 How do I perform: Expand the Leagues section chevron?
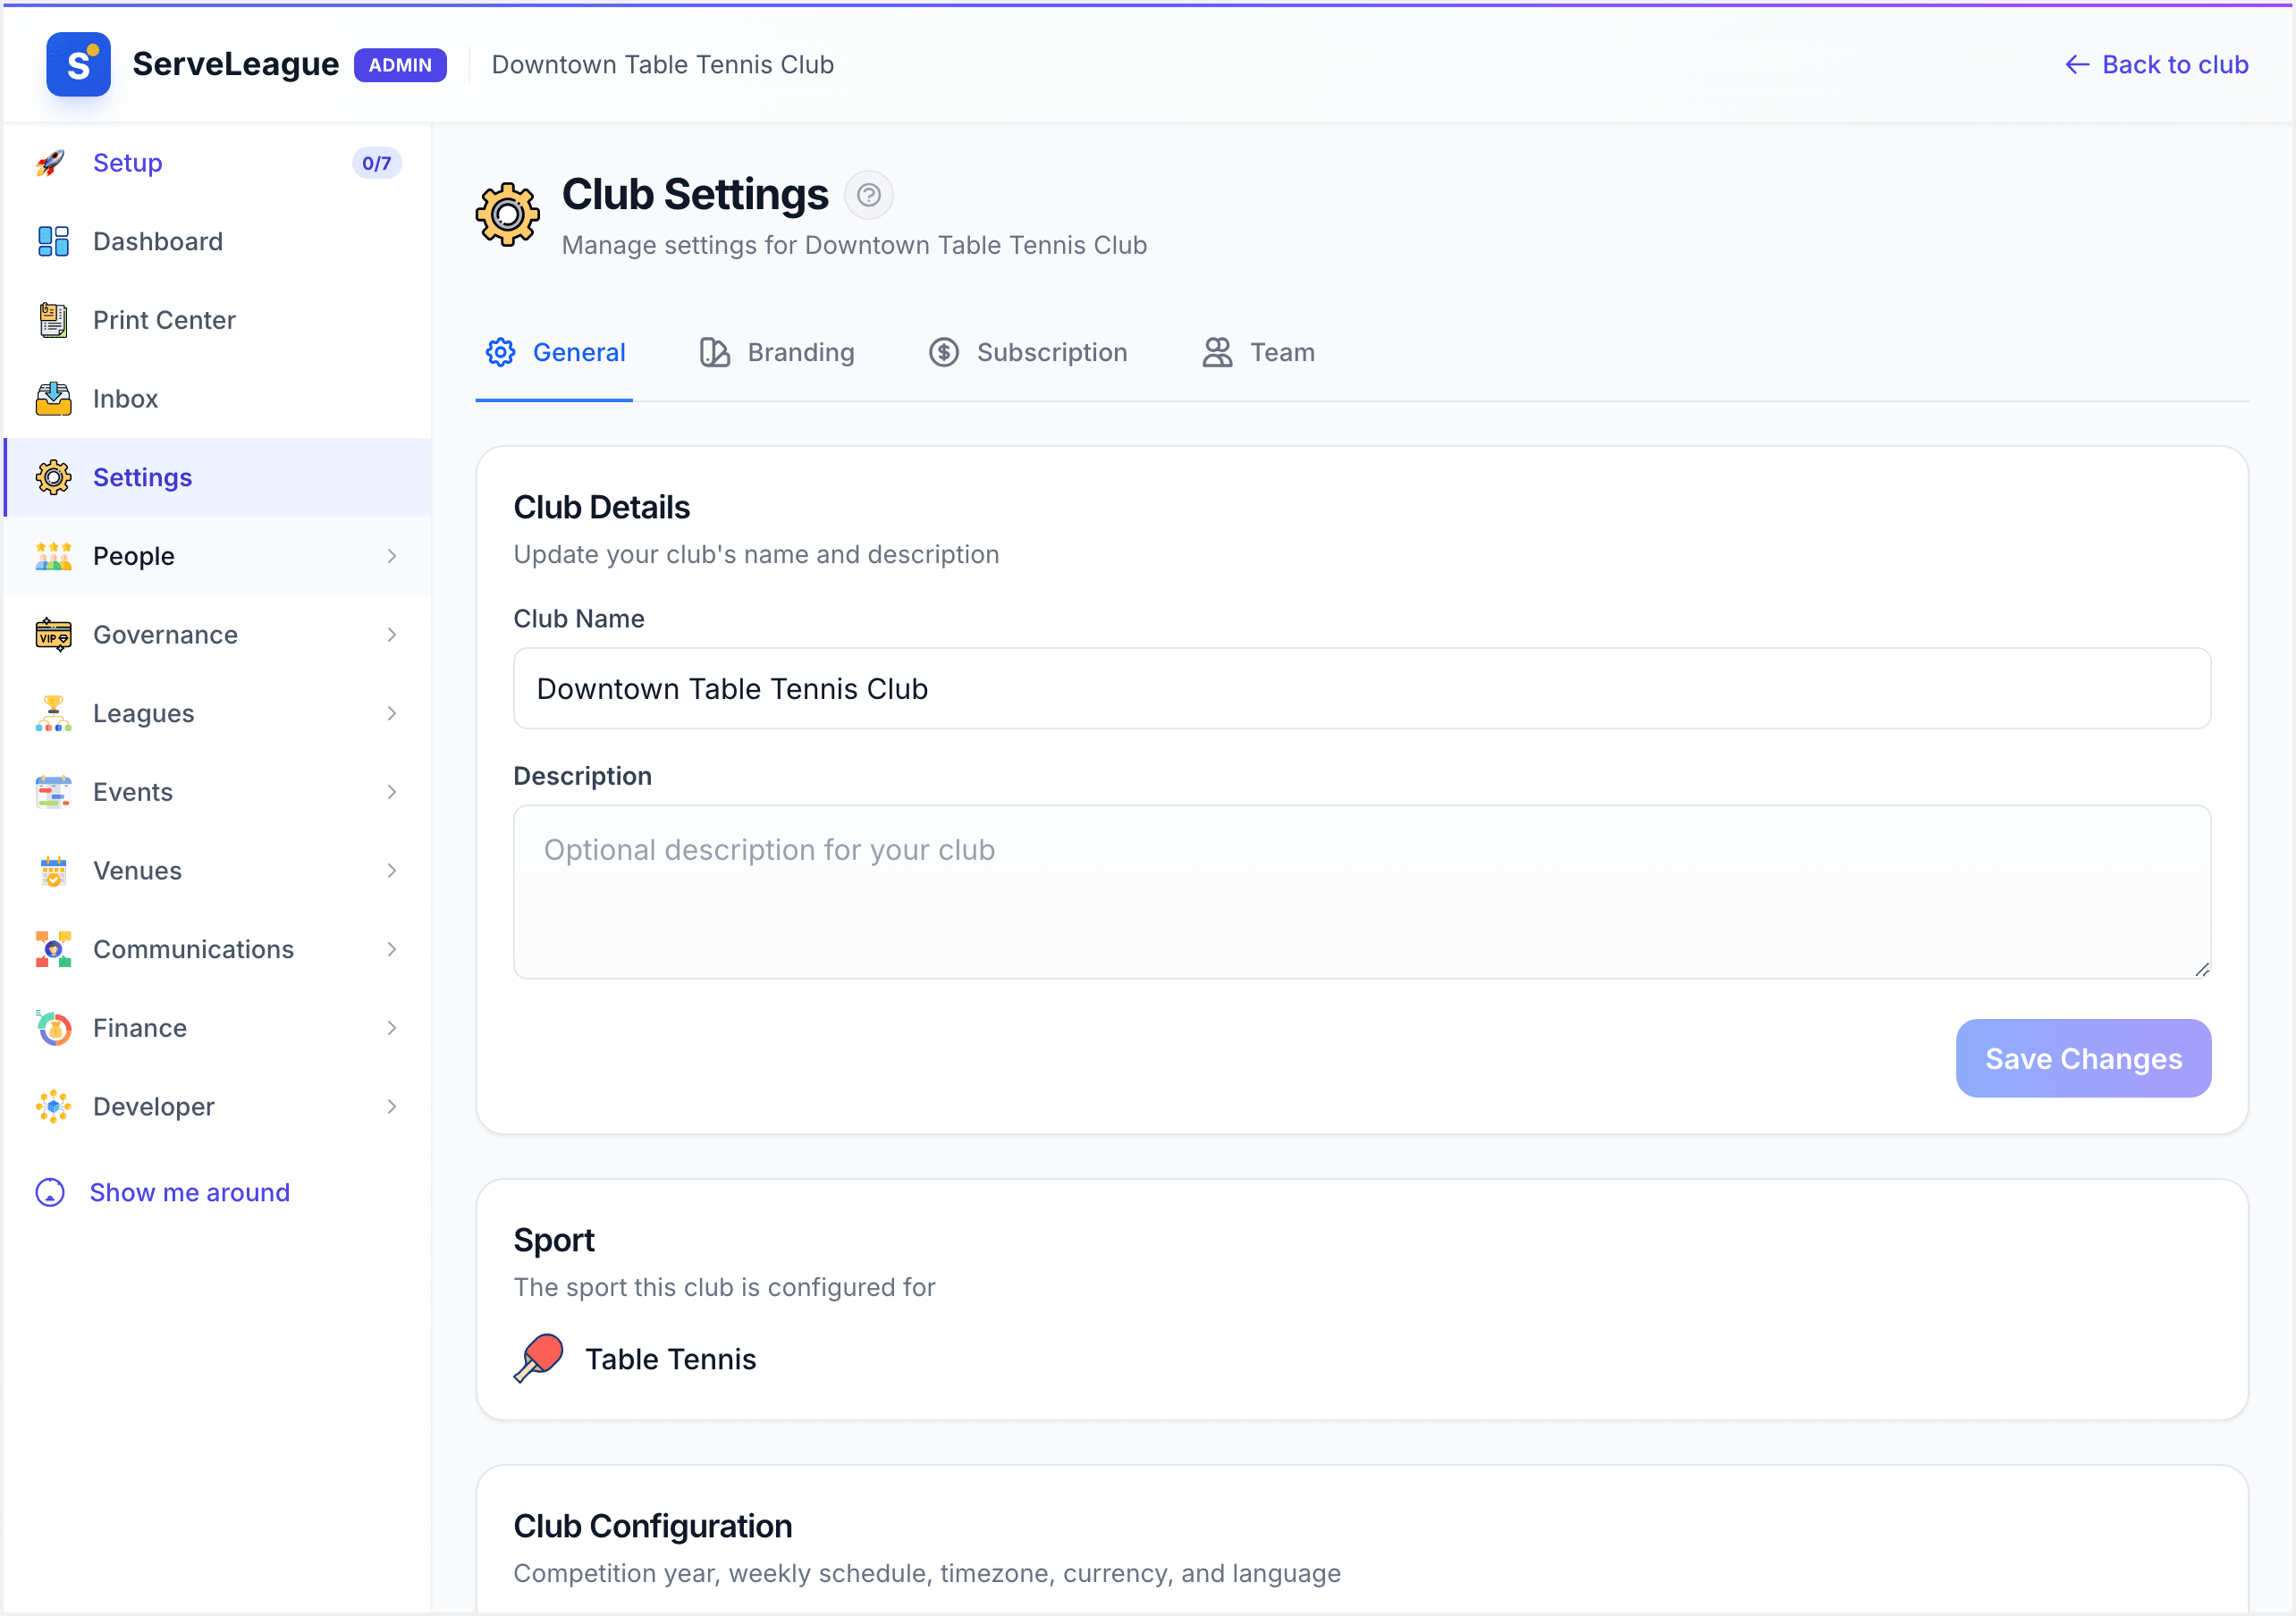pos(391,713)
